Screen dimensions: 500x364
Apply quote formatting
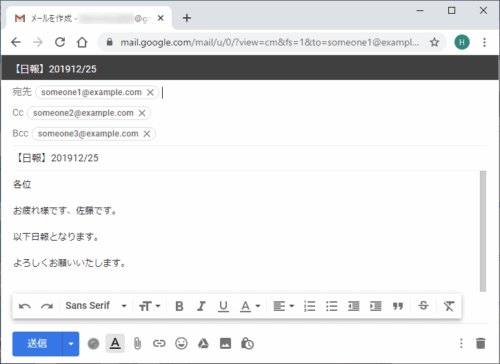tap(398, 306)
